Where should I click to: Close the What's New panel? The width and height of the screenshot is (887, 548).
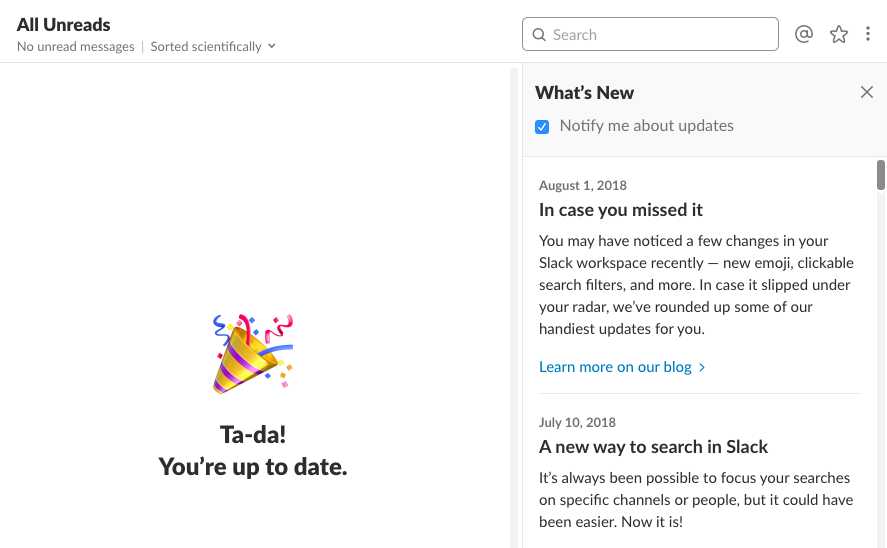[x=867, y=92]
